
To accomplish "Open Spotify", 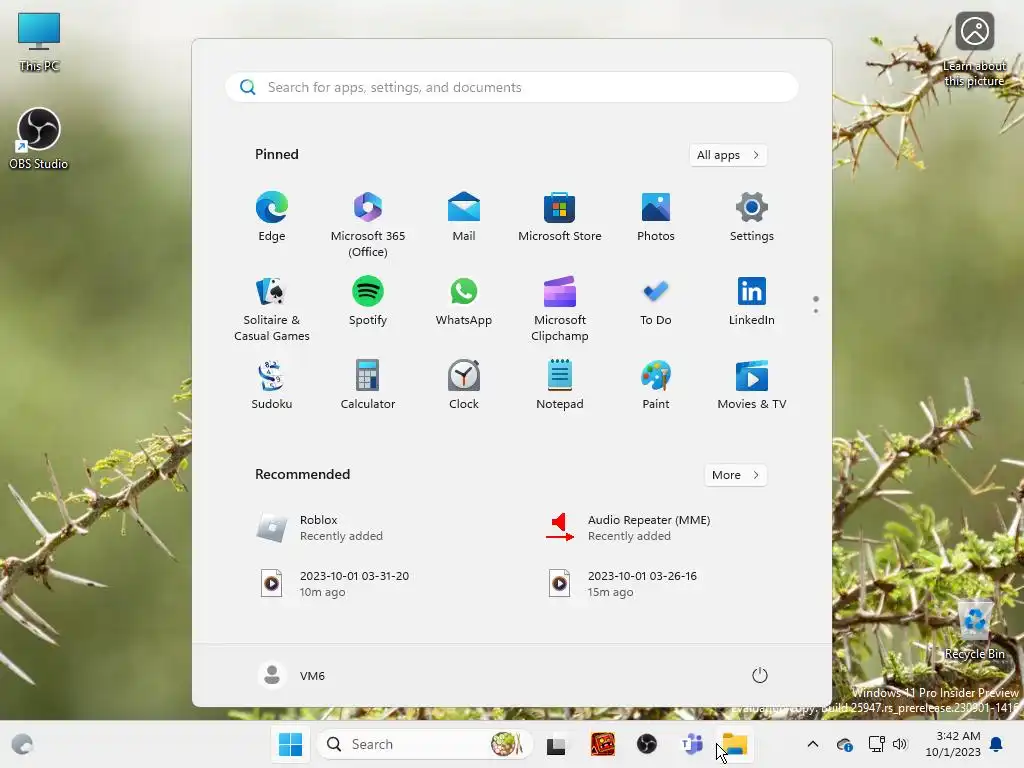I will click(368, 302).
